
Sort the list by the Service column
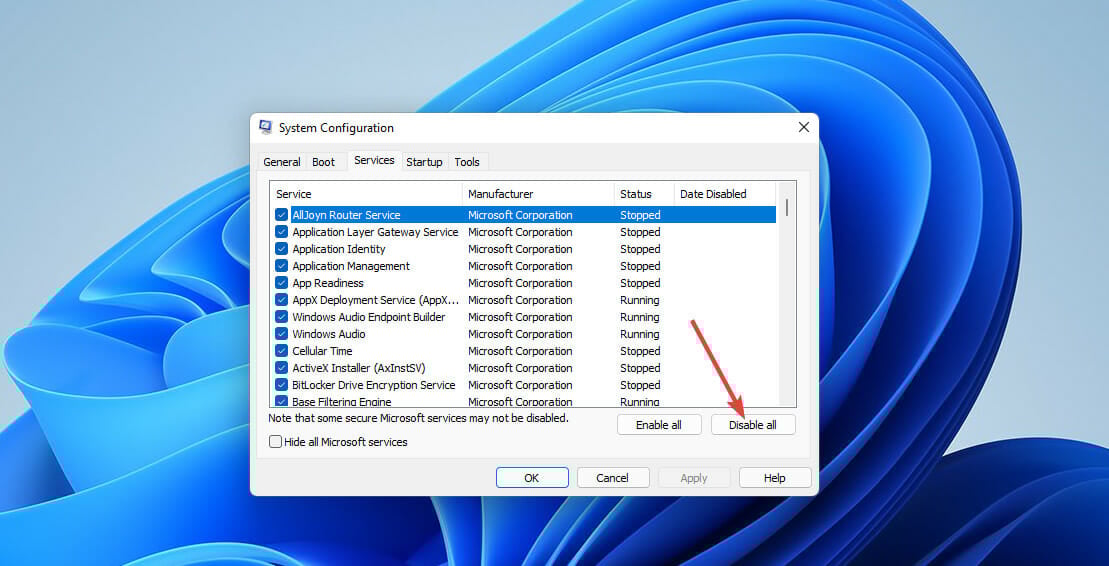[x=366, y=194]
